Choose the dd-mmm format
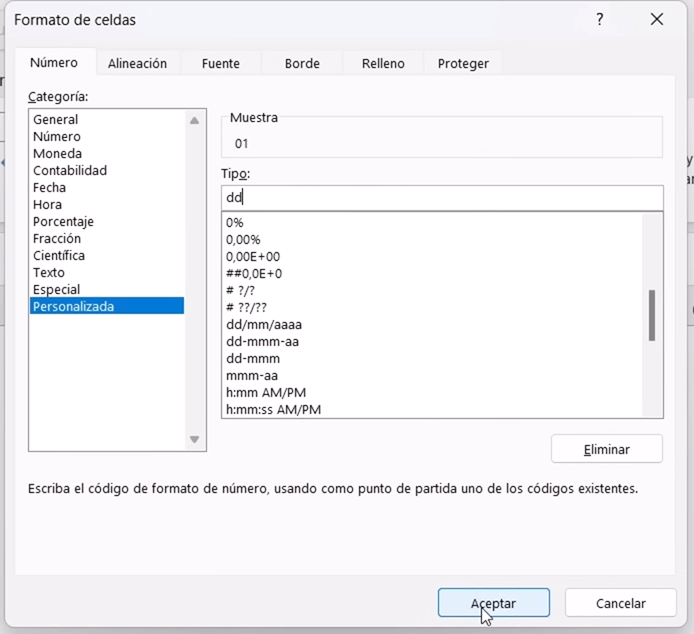 pos(432,359)
